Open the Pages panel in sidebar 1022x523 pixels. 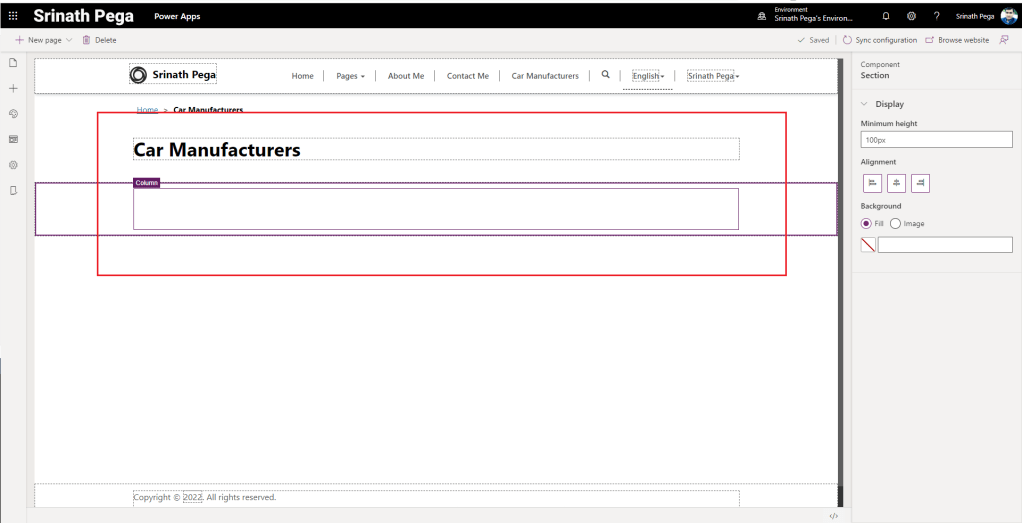13,63
